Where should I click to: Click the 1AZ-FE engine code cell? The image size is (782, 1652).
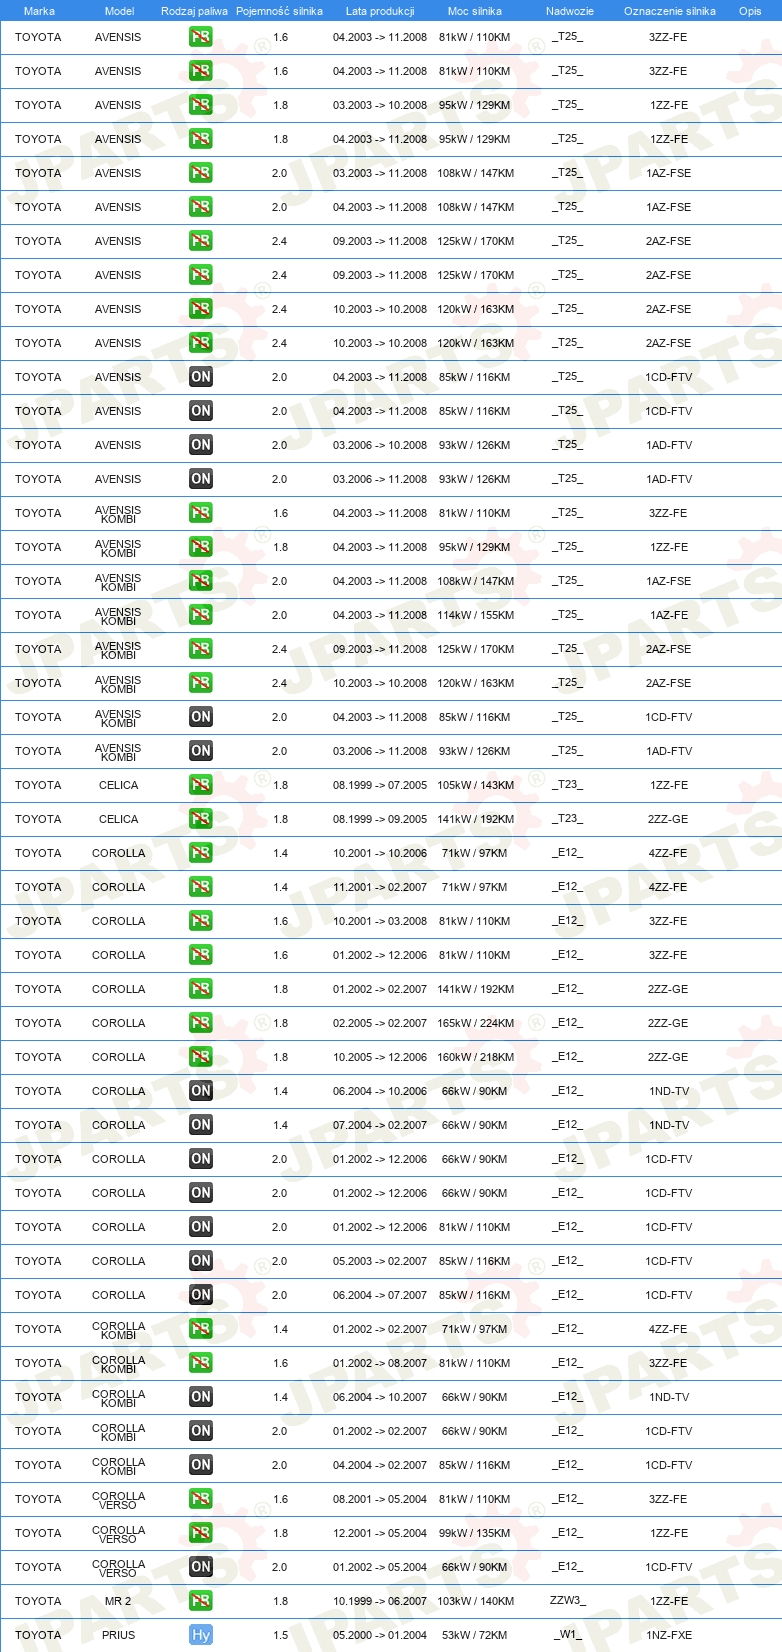click(668, 615)
